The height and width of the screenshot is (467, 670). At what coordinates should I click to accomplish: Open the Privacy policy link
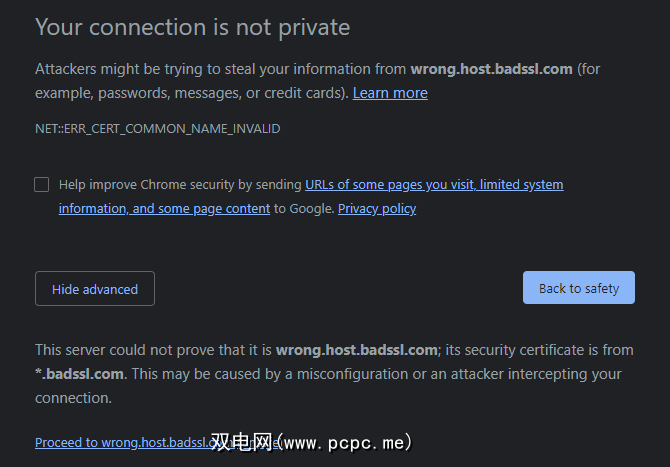click(x=377, y=209)
